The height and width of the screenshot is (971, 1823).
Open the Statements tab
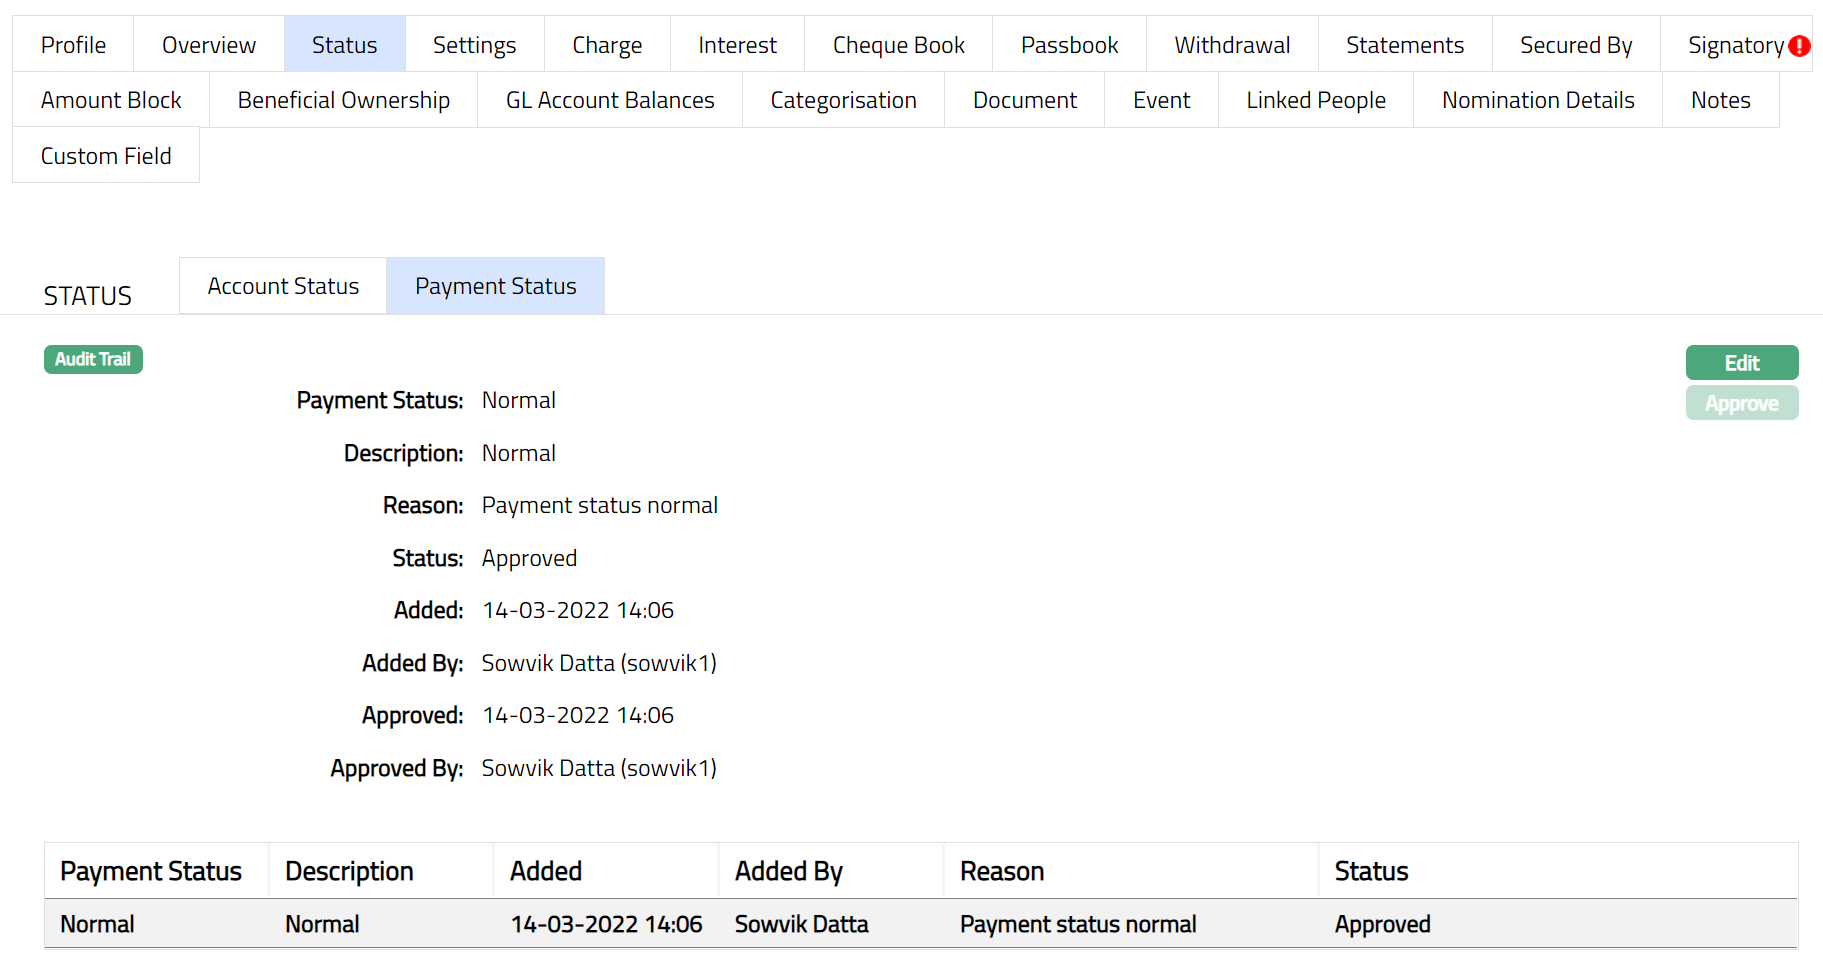1404,45
